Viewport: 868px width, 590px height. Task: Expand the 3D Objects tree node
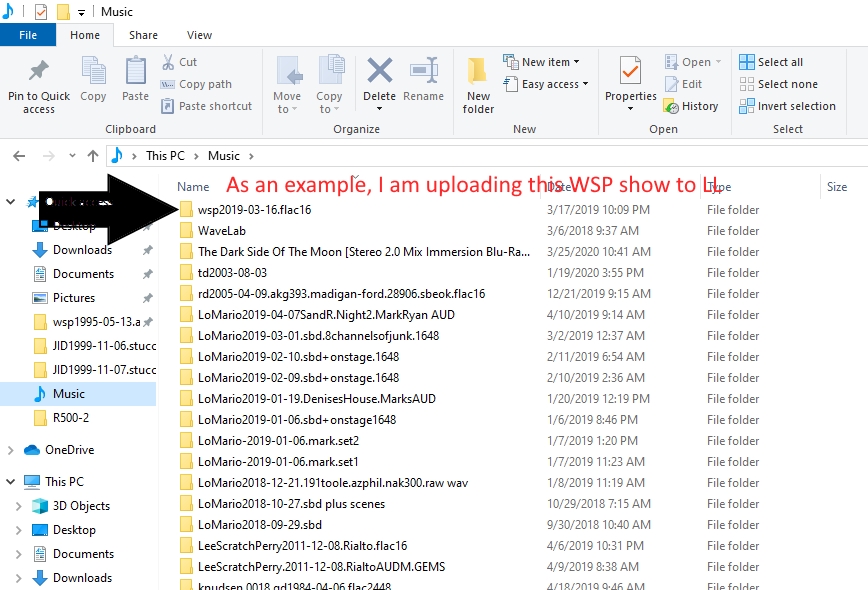point(18,506)
